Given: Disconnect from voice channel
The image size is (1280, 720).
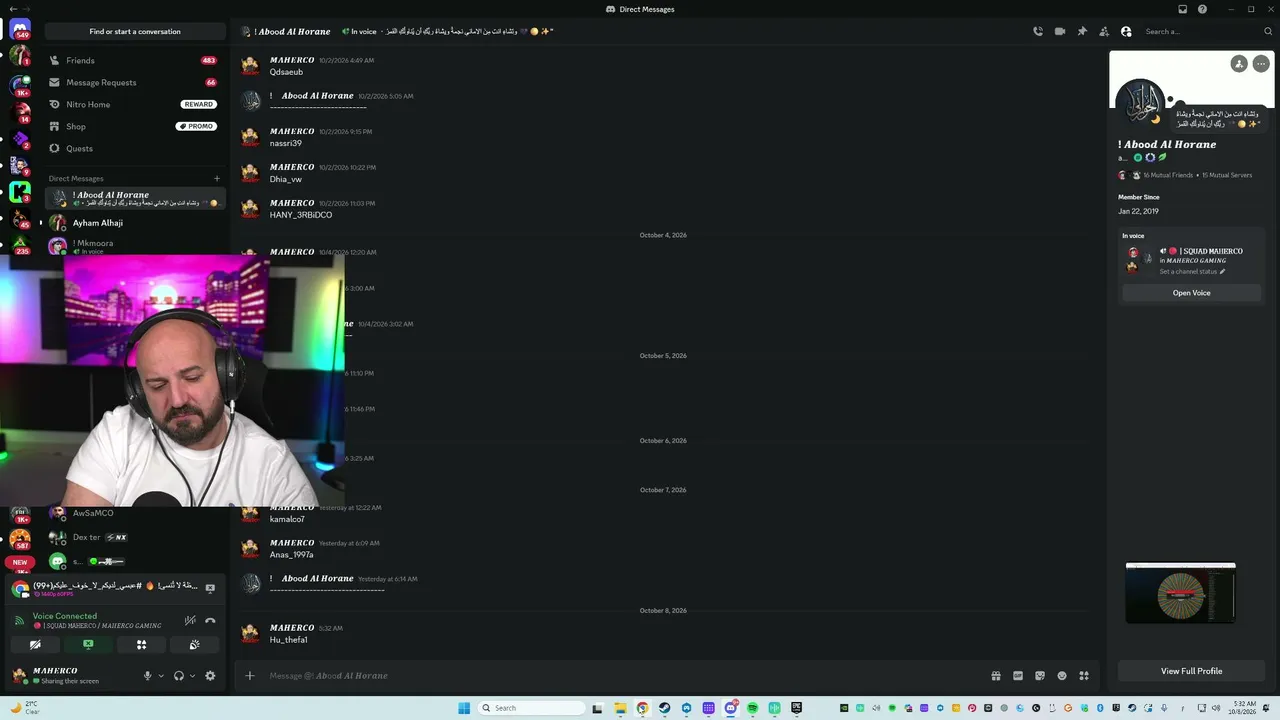Looking at the screenshot, I should (x=210, y=621).
